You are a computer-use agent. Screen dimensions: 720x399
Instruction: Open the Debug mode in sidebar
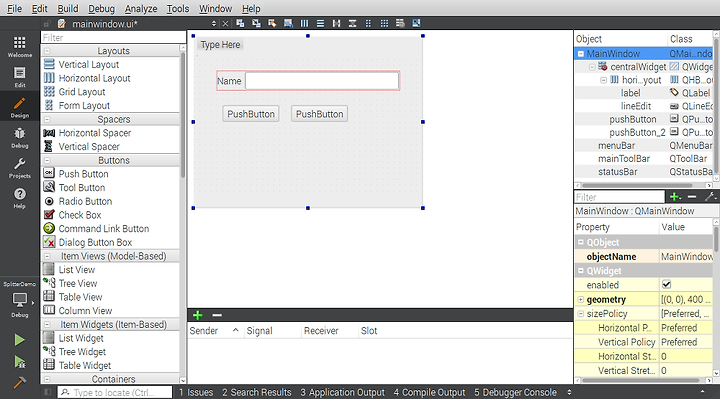pyautogui.click(x=20, y=138)
